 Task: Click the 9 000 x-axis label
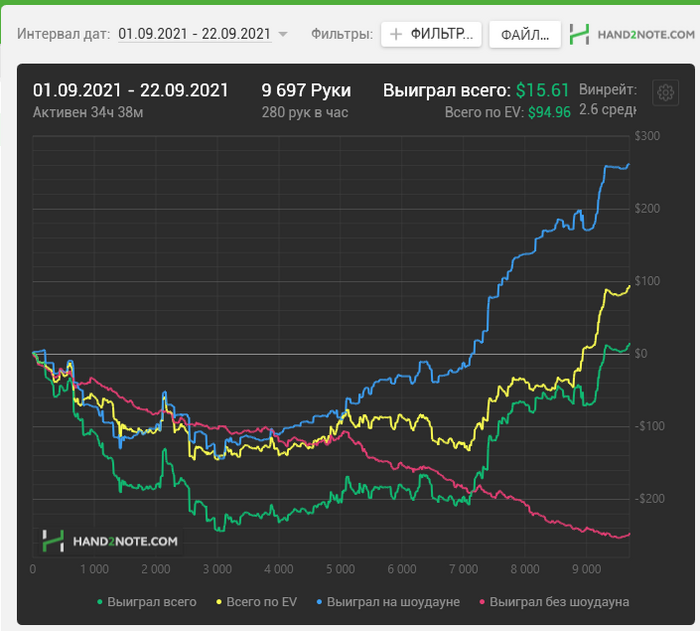click(x=587, y=569)
